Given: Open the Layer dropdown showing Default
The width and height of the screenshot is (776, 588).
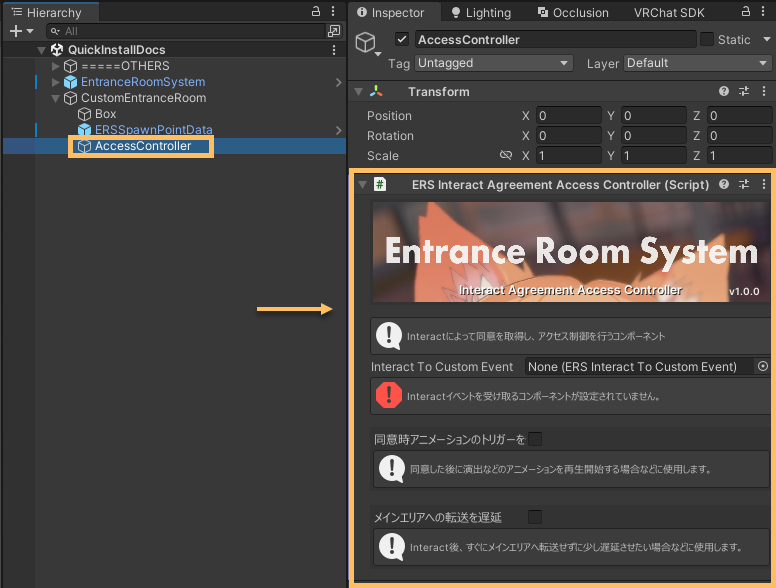Looking at the screenshot, I should [697, 63].
